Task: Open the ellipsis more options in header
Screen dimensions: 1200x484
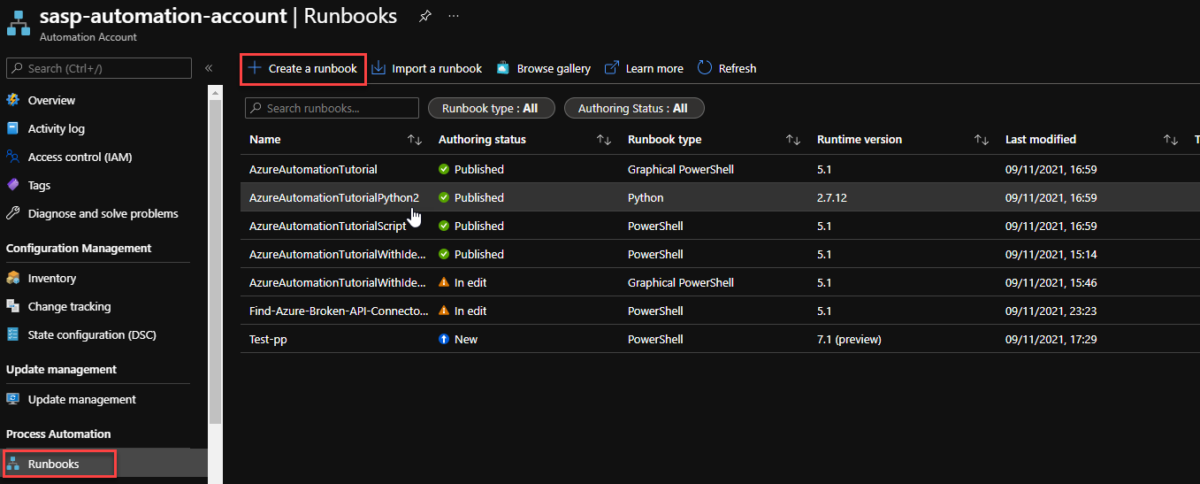Action: [x=454, y=16]
